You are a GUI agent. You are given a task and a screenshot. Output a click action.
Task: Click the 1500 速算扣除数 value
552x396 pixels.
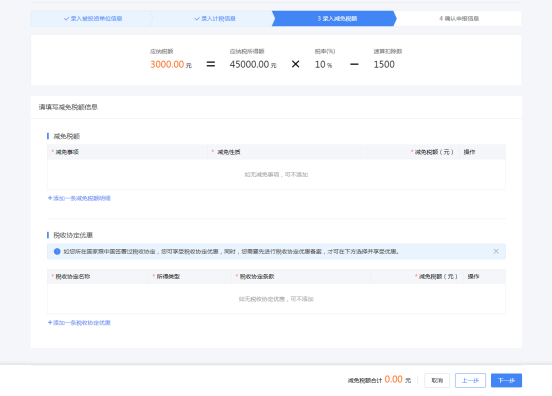(x=384, y=64)
